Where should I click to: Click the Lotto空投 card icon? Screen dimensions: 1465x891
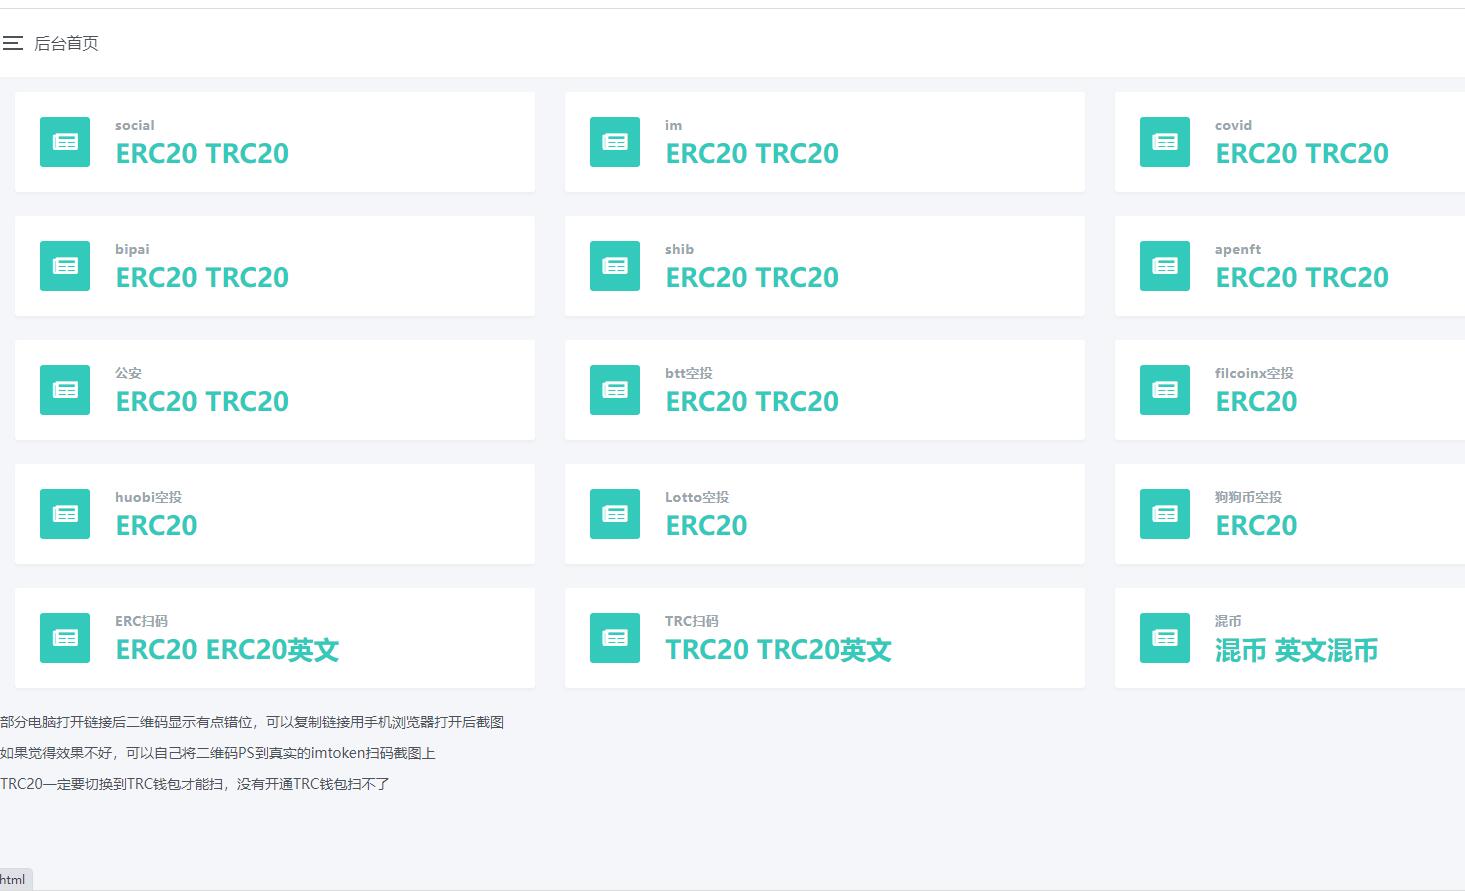[x=615, y=514]
